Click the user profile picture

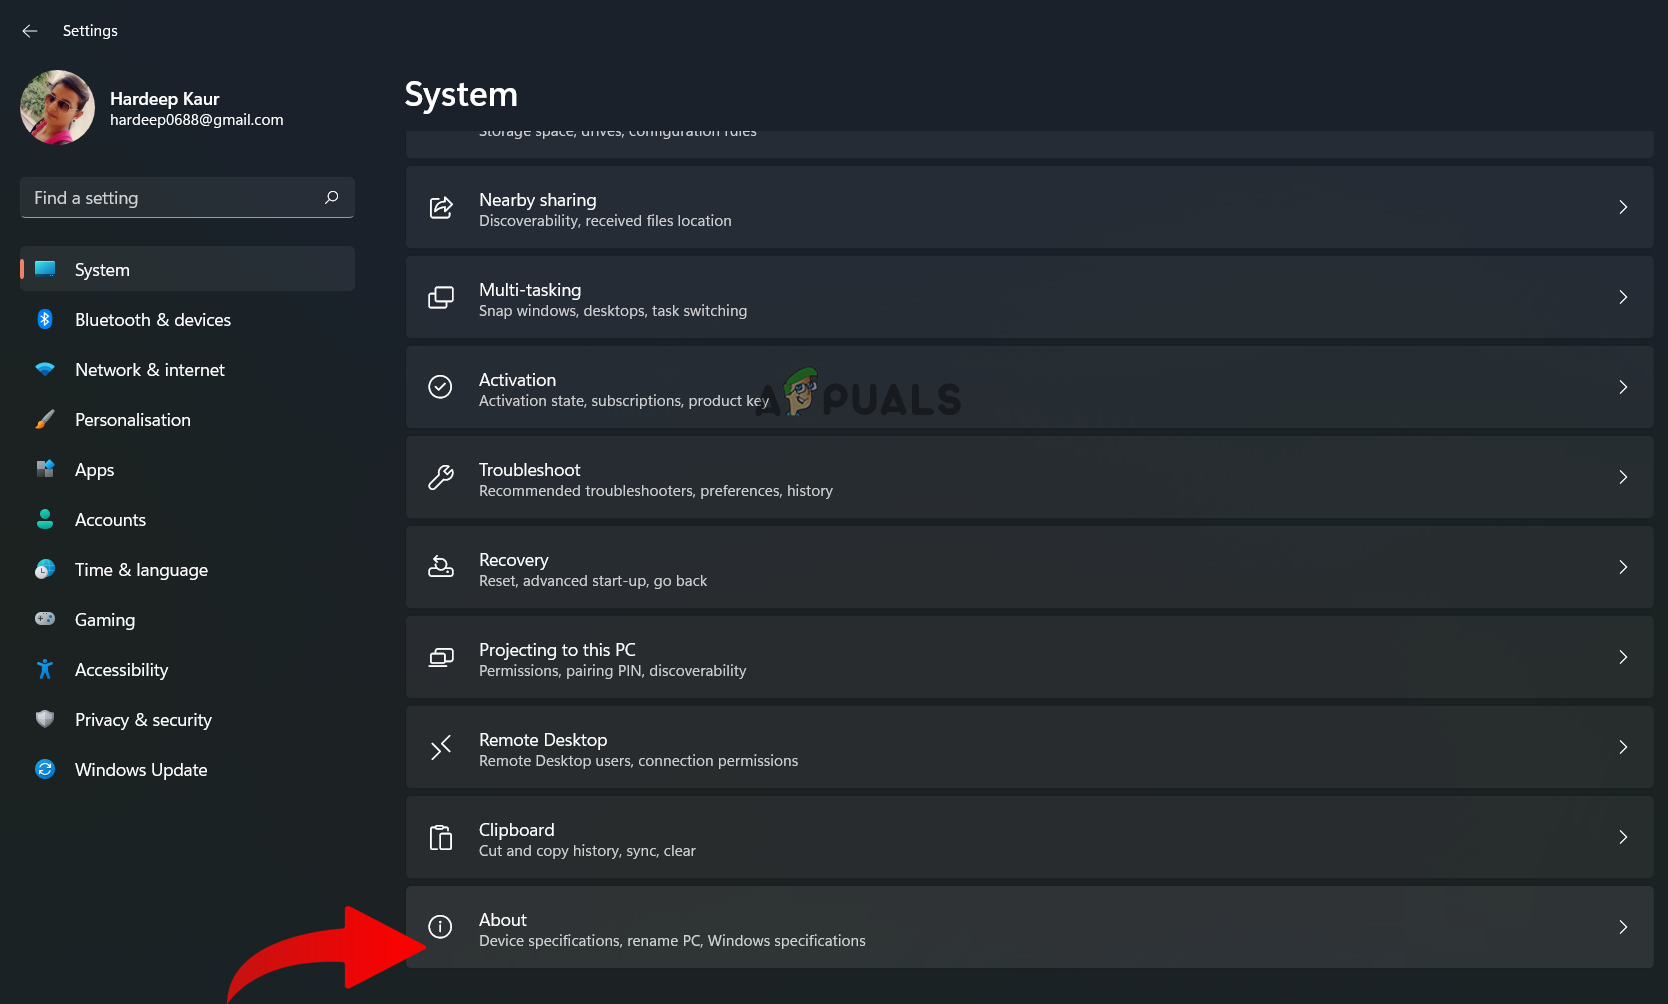tap(57, 107)
